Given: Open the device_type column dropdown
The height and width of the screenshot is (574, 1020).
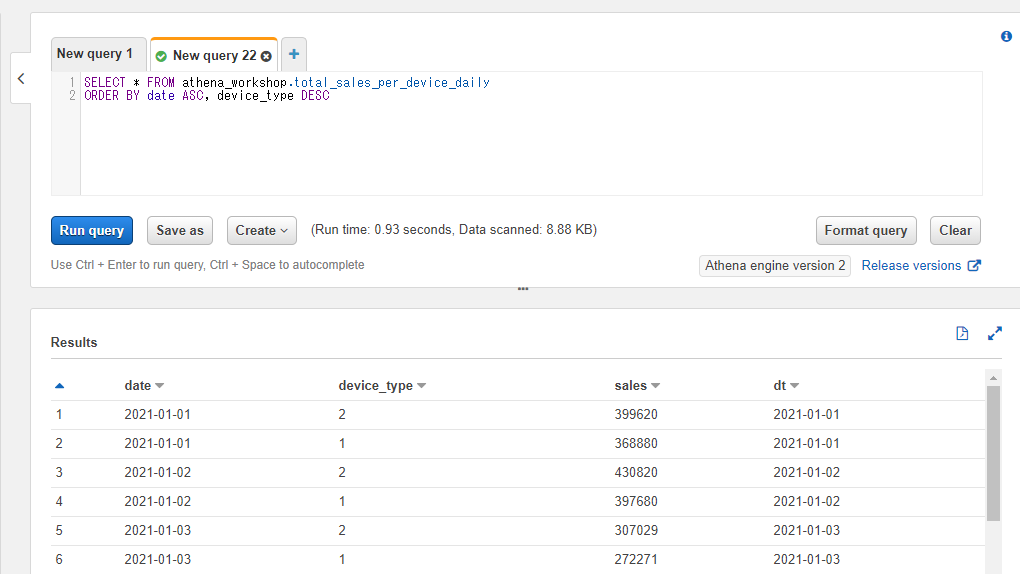Looking at the screenshot, I should click(x=422, y=386).
